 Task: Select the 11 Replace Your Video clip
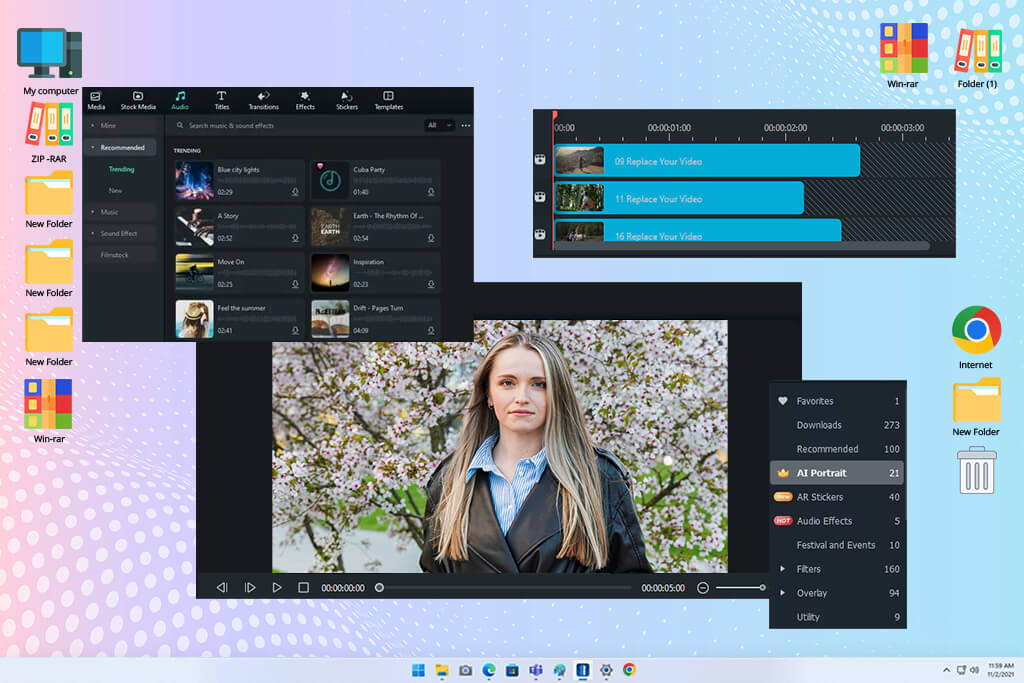[x=679, y=199]
